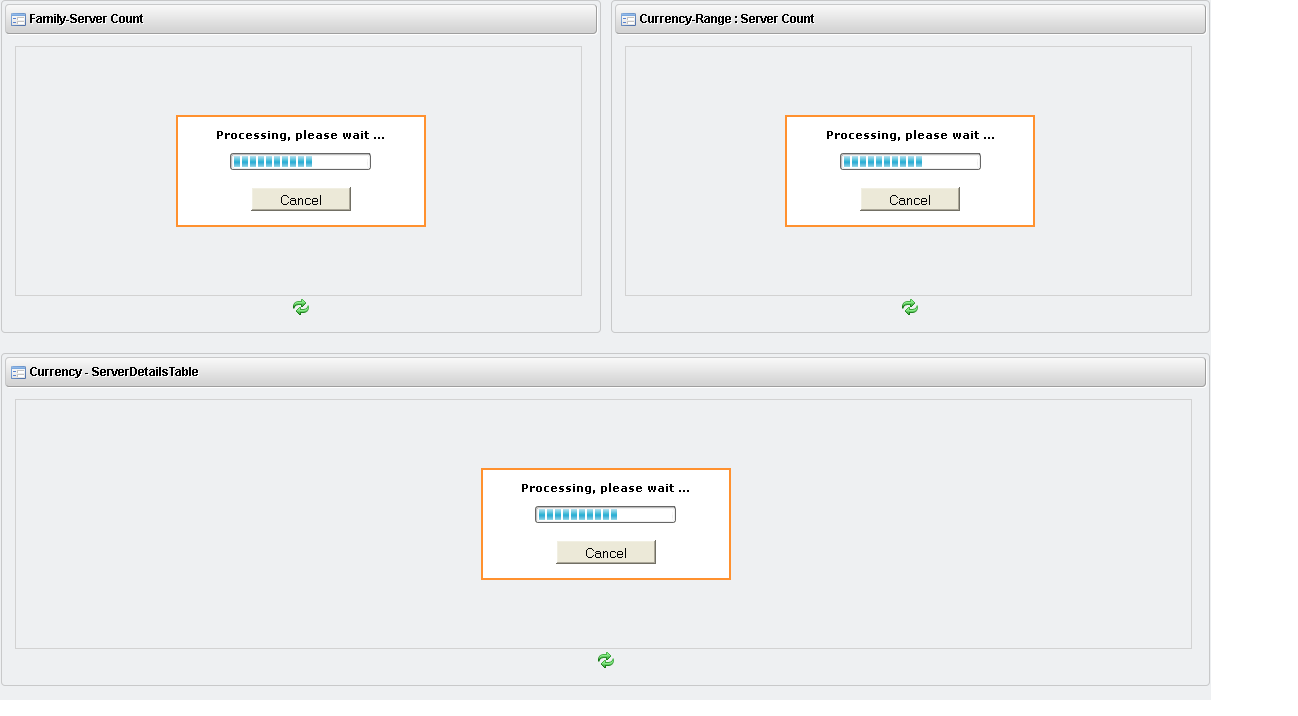
Task: Cancel processing in Currency - ServerDetailsTable panel
Action: pyautogui.click(x=606, y=553)
